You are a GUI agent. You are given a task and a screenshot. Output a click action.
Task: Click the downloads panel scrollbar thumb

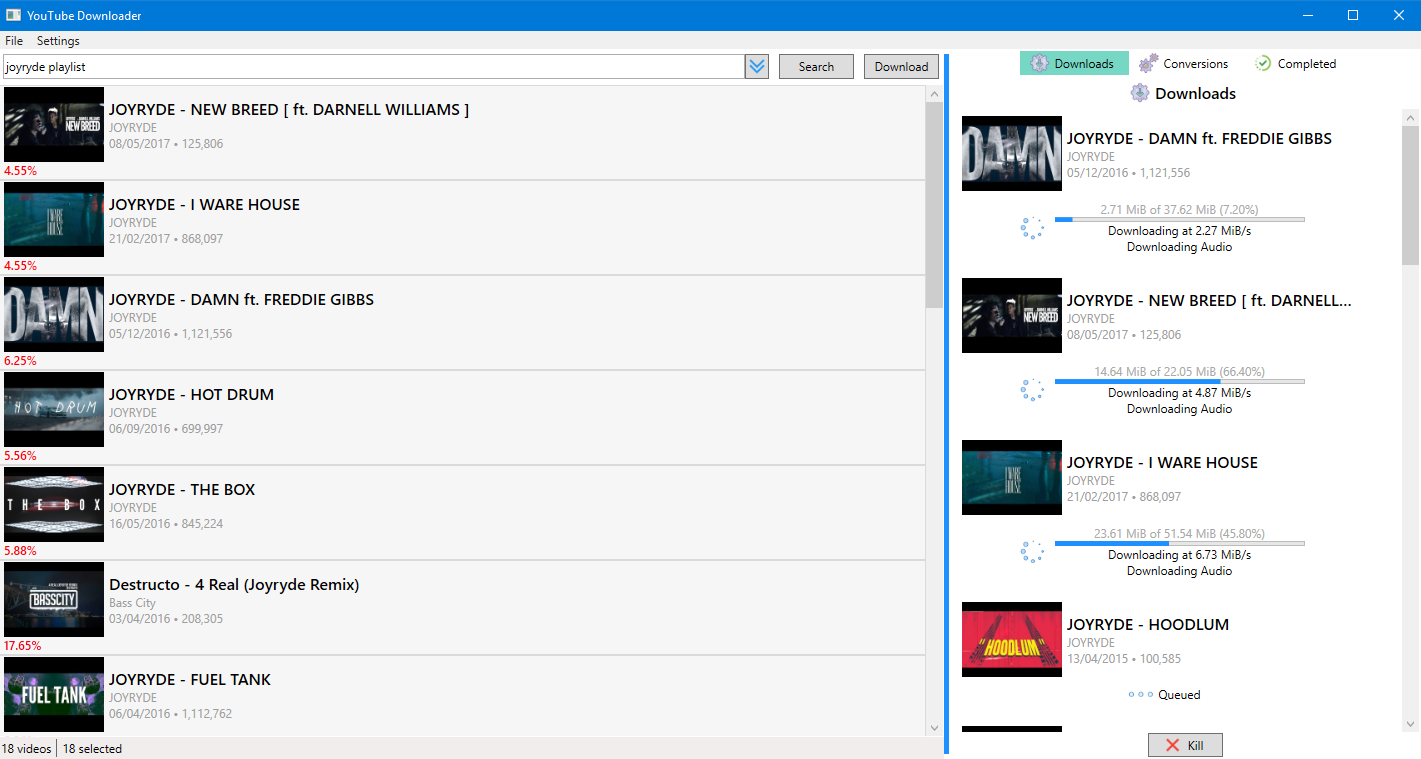[x=1410, y=194]
